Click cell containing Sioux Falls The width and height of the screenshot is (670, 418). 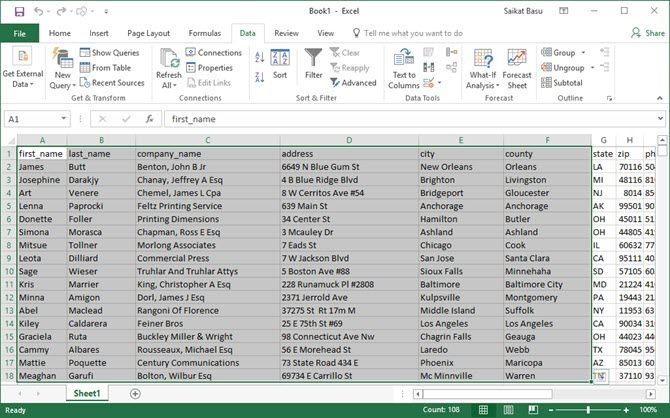461,271
